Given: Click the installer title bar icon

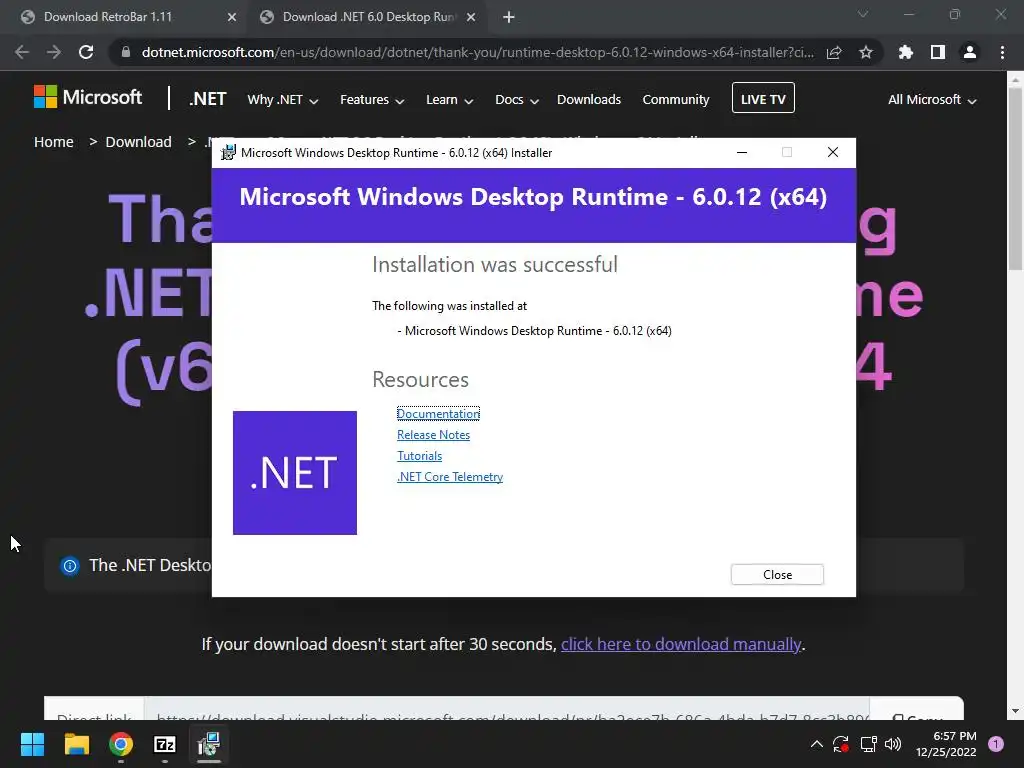Looking at the screenshot, I should [x=228, y=153].
